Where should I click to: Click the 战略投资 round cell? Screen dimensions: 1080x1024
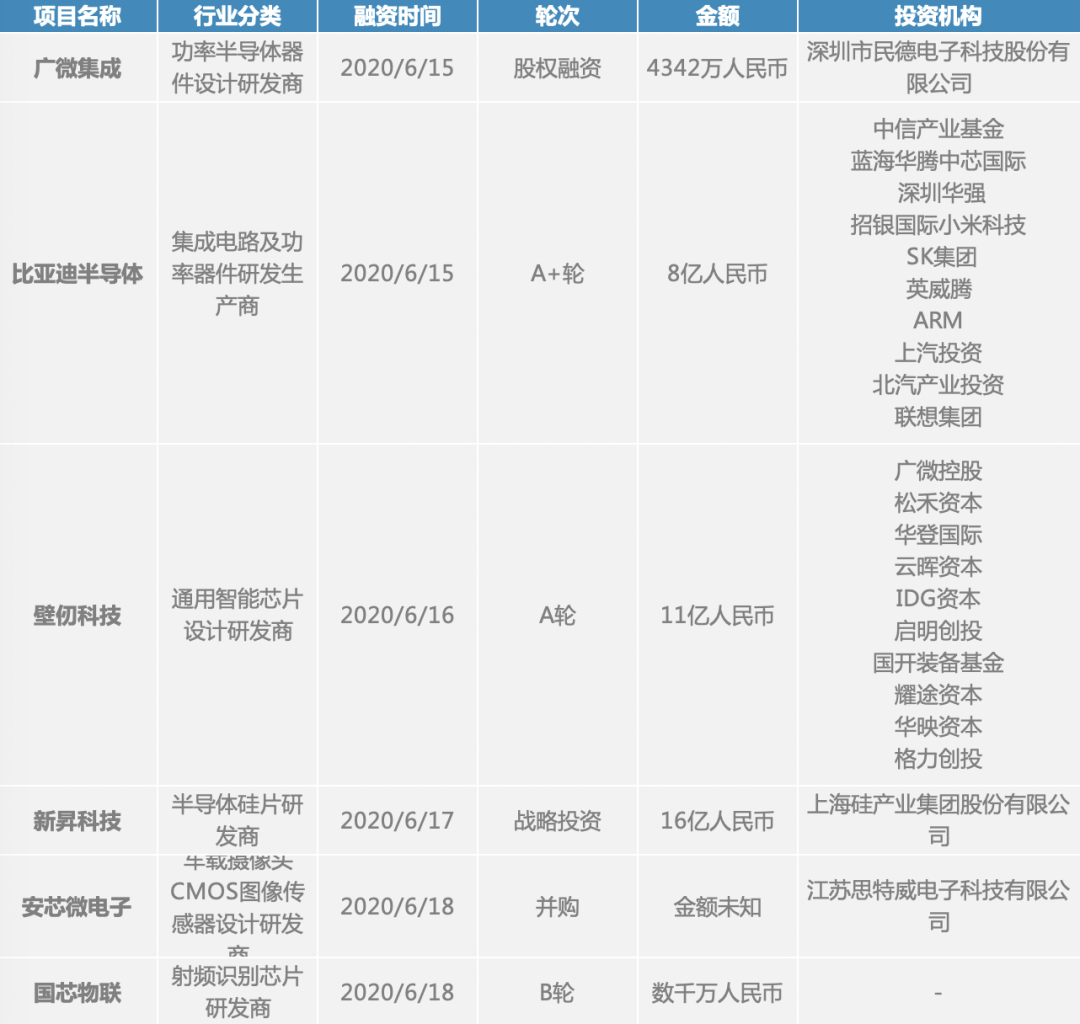click(x=557, y=820)
